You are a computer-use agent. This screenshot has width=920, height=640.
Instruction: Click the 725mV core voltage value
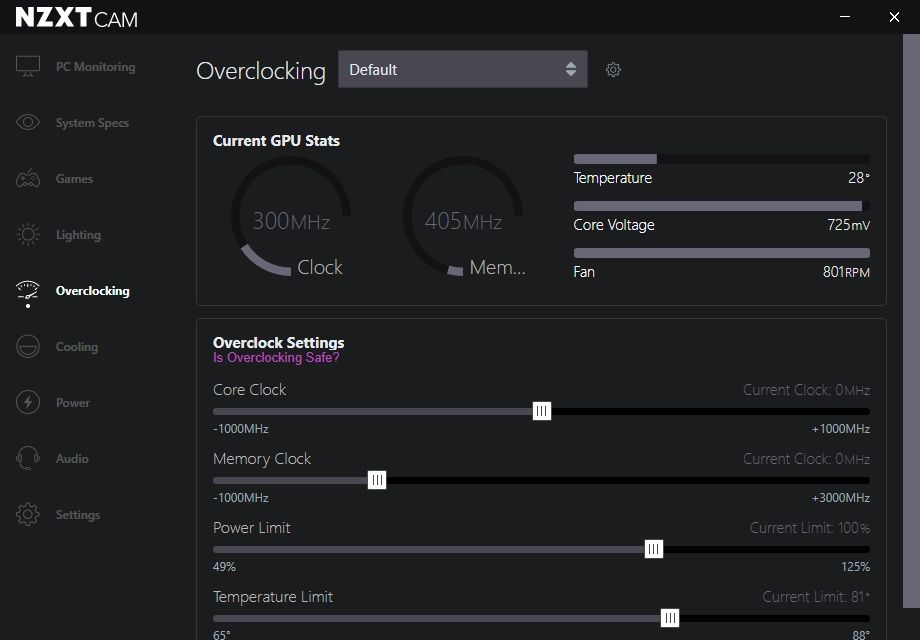coord(848,225)
